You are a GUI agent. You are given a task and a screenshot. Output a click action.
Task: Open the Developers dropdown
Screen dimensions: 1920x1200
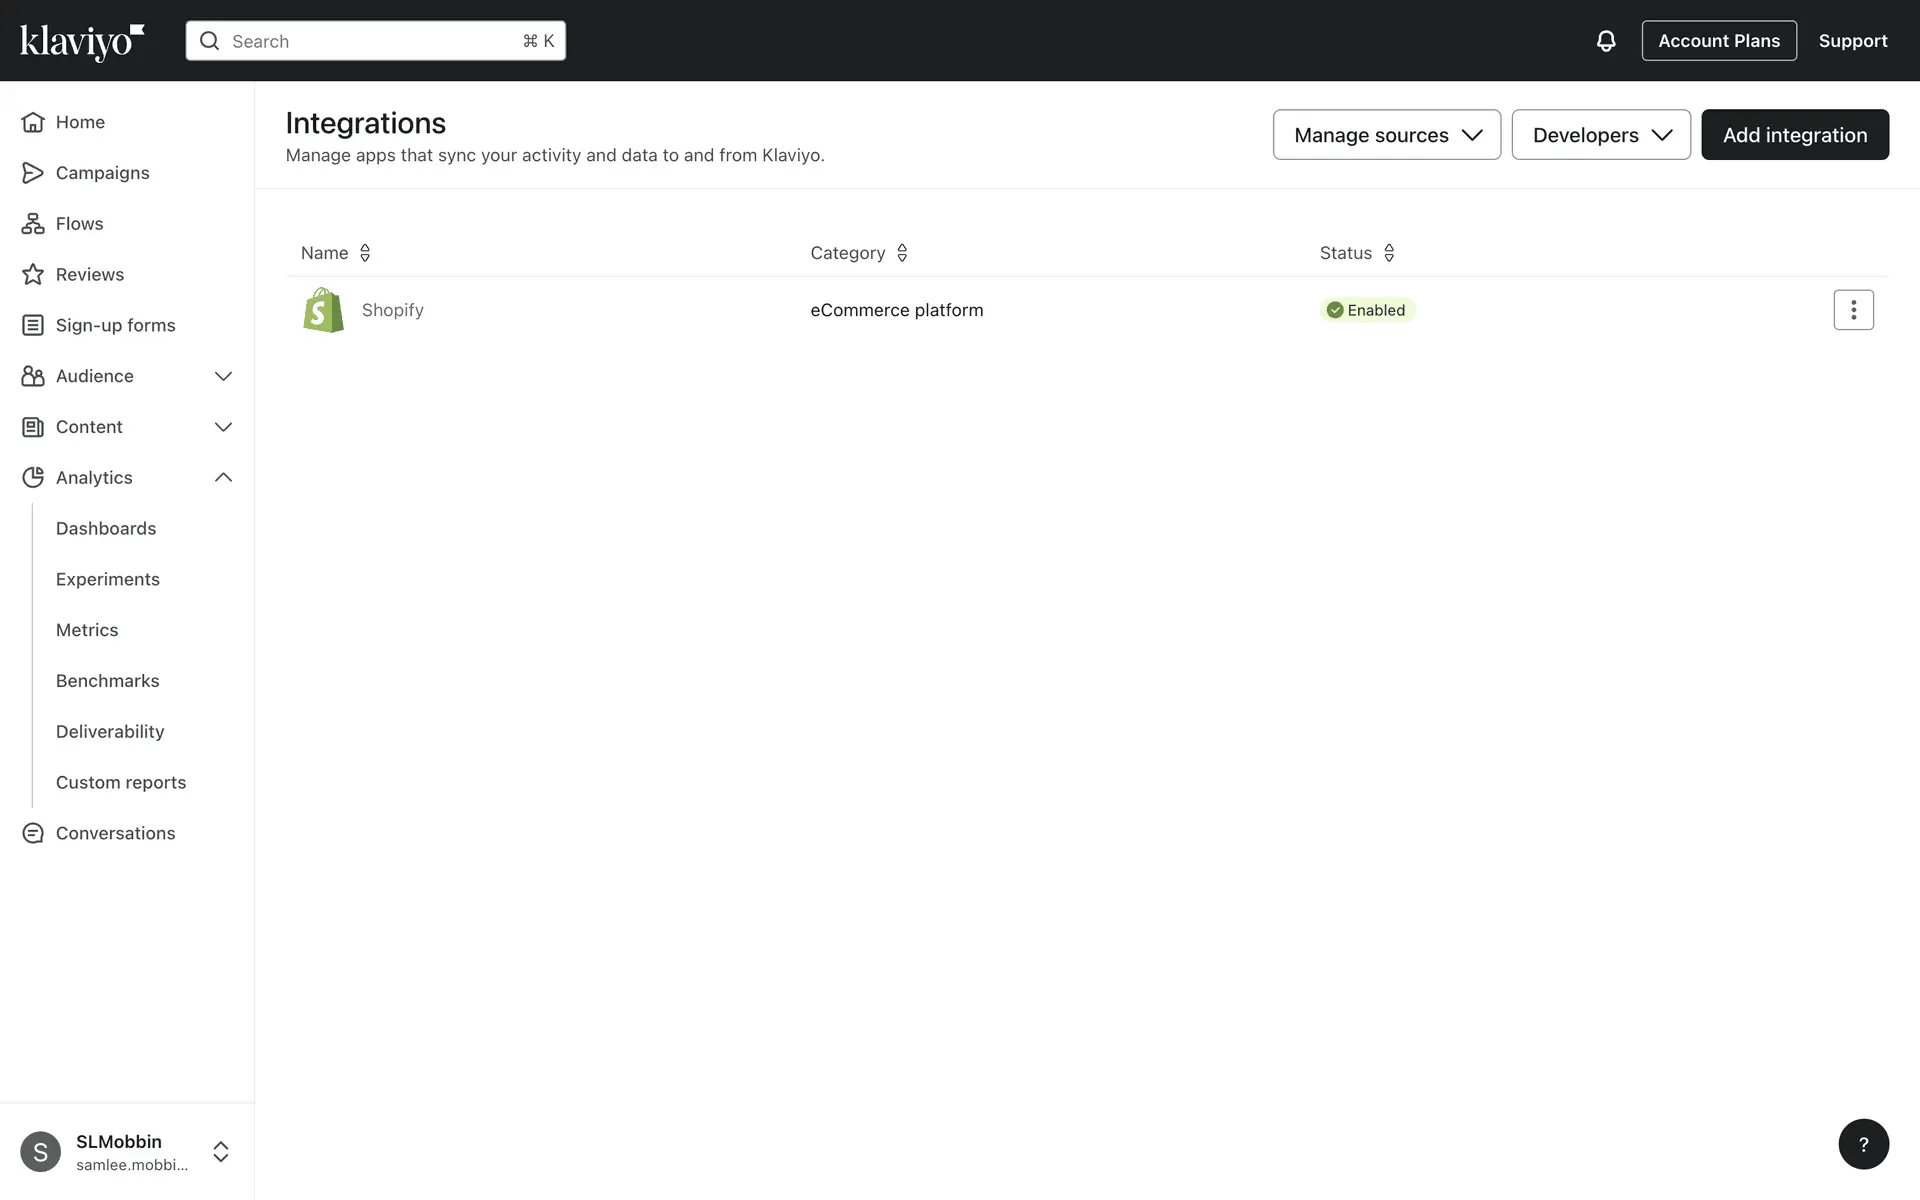click(x=1600, y=135)
